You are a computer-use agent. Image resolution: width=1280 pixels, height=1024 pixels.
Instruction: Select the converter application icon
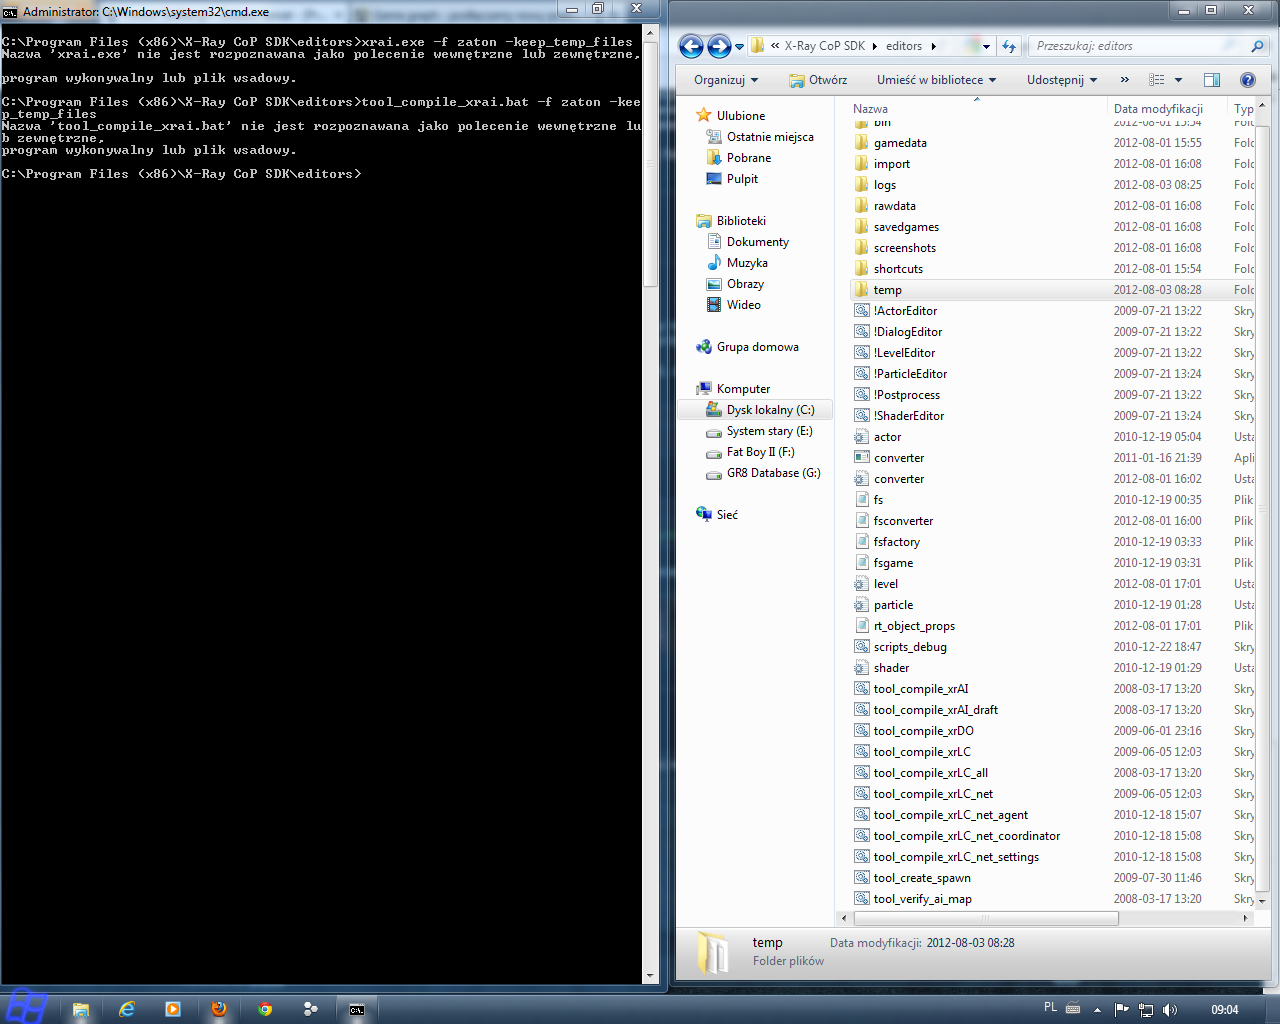(862, 458)
